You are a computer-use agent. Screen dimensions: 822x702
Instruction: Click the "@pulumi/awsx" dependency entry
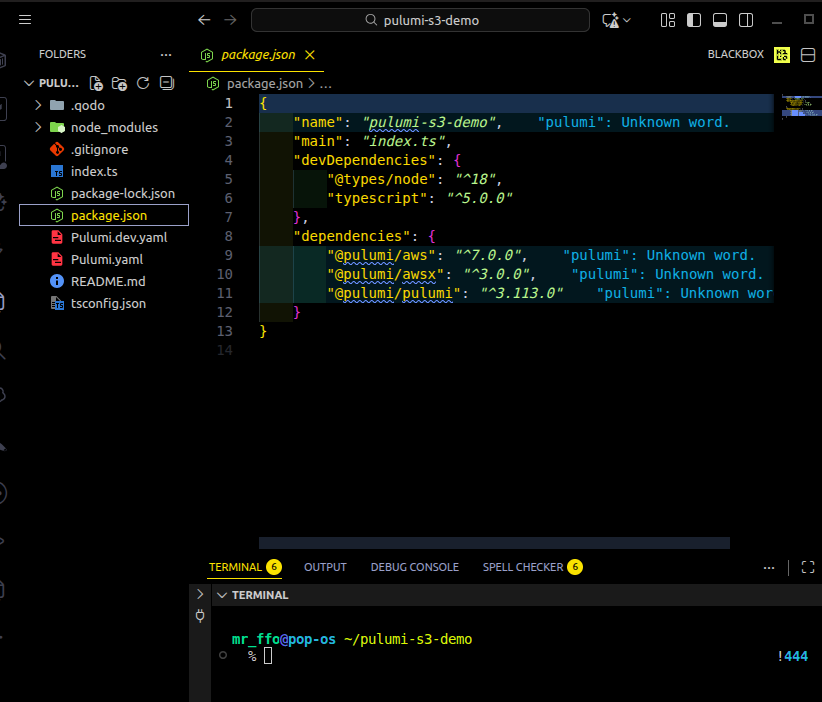click(x=385, y=274)
